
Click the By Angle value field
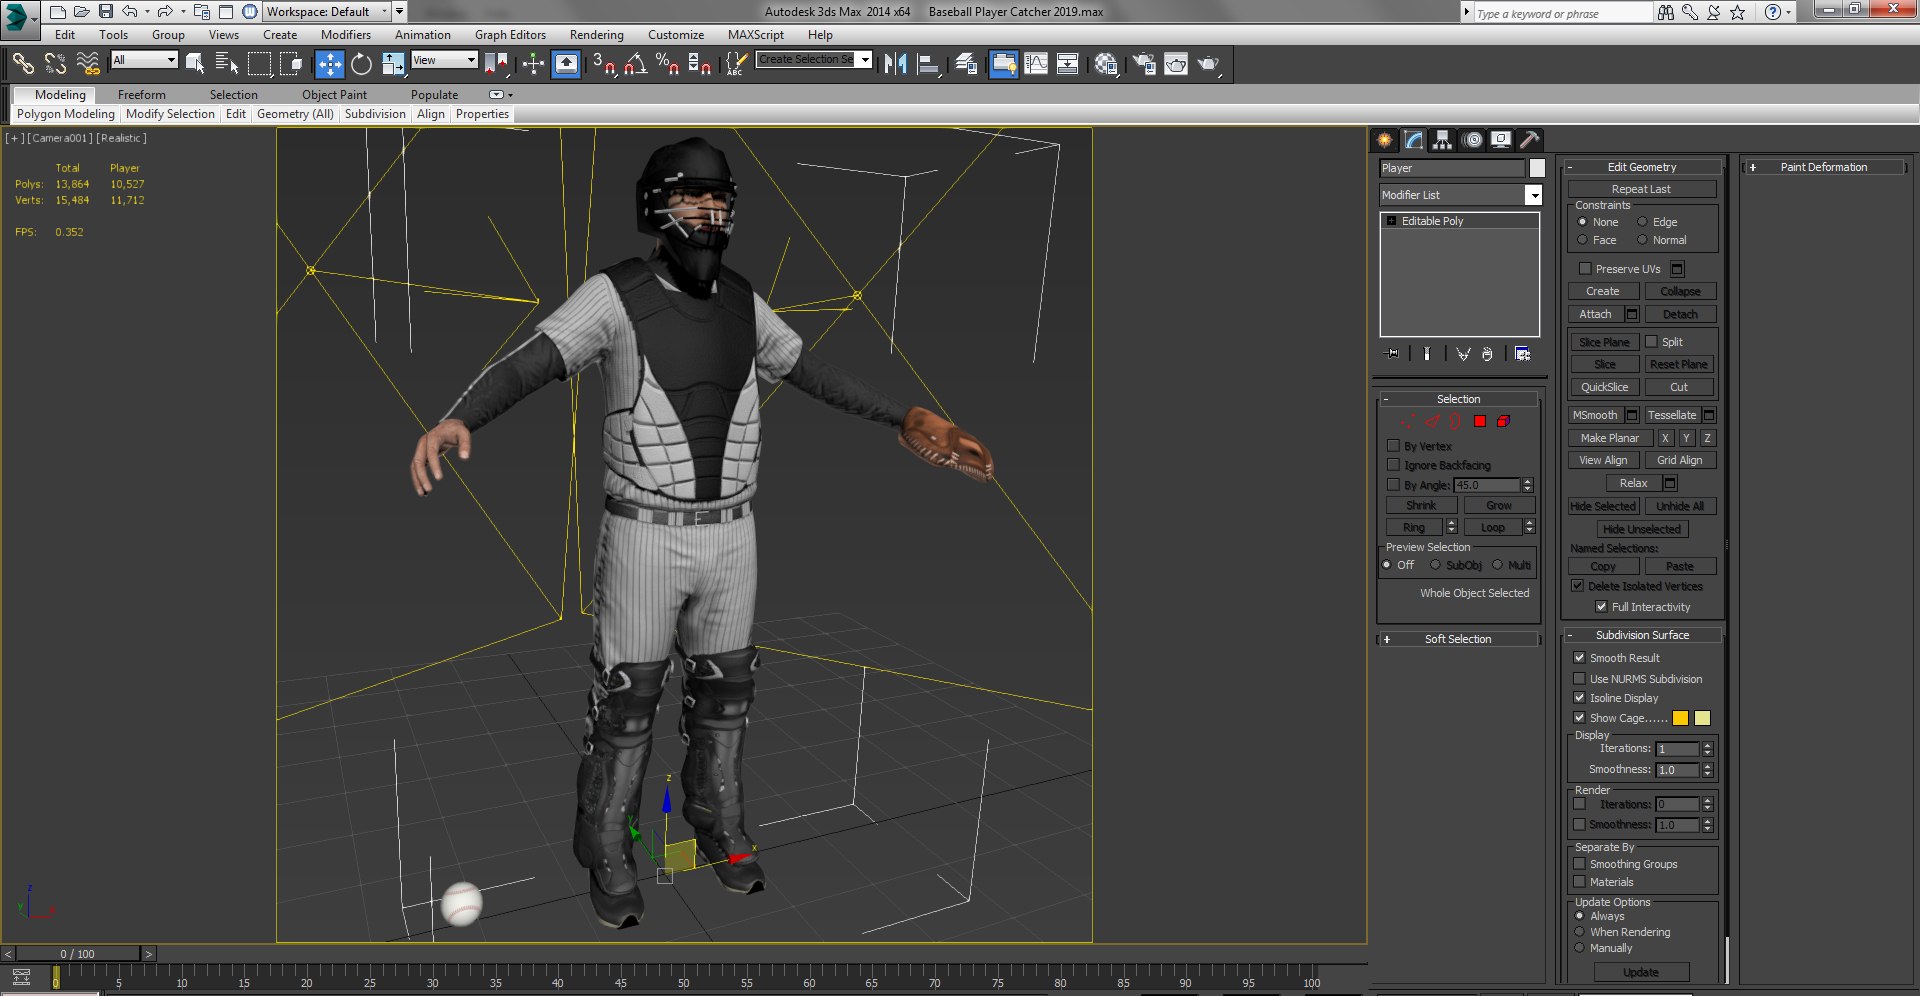tap(1487, 485)
